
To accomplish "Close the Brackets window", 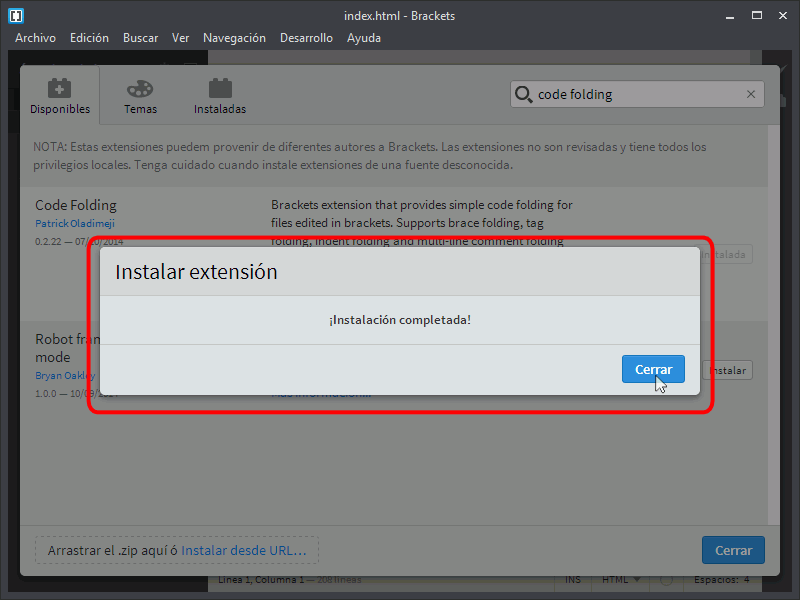I will [783, 16].
